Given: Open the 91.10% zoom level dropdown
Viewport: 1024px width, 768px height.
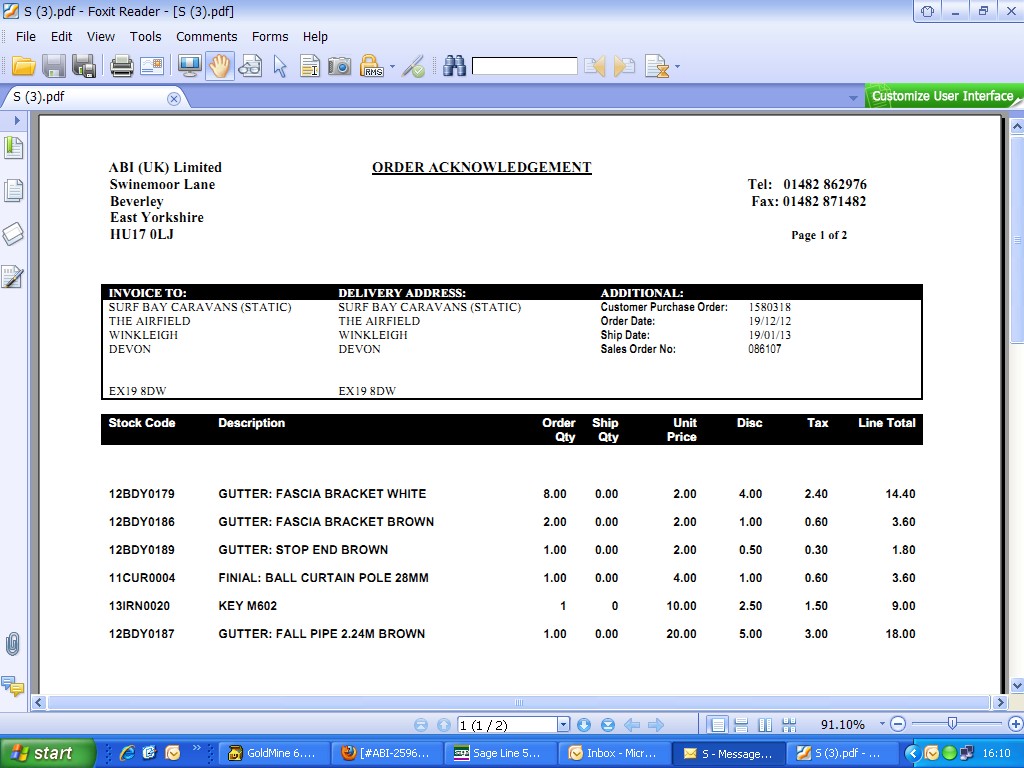Looking at the screenshot, I should coord(882,725).
